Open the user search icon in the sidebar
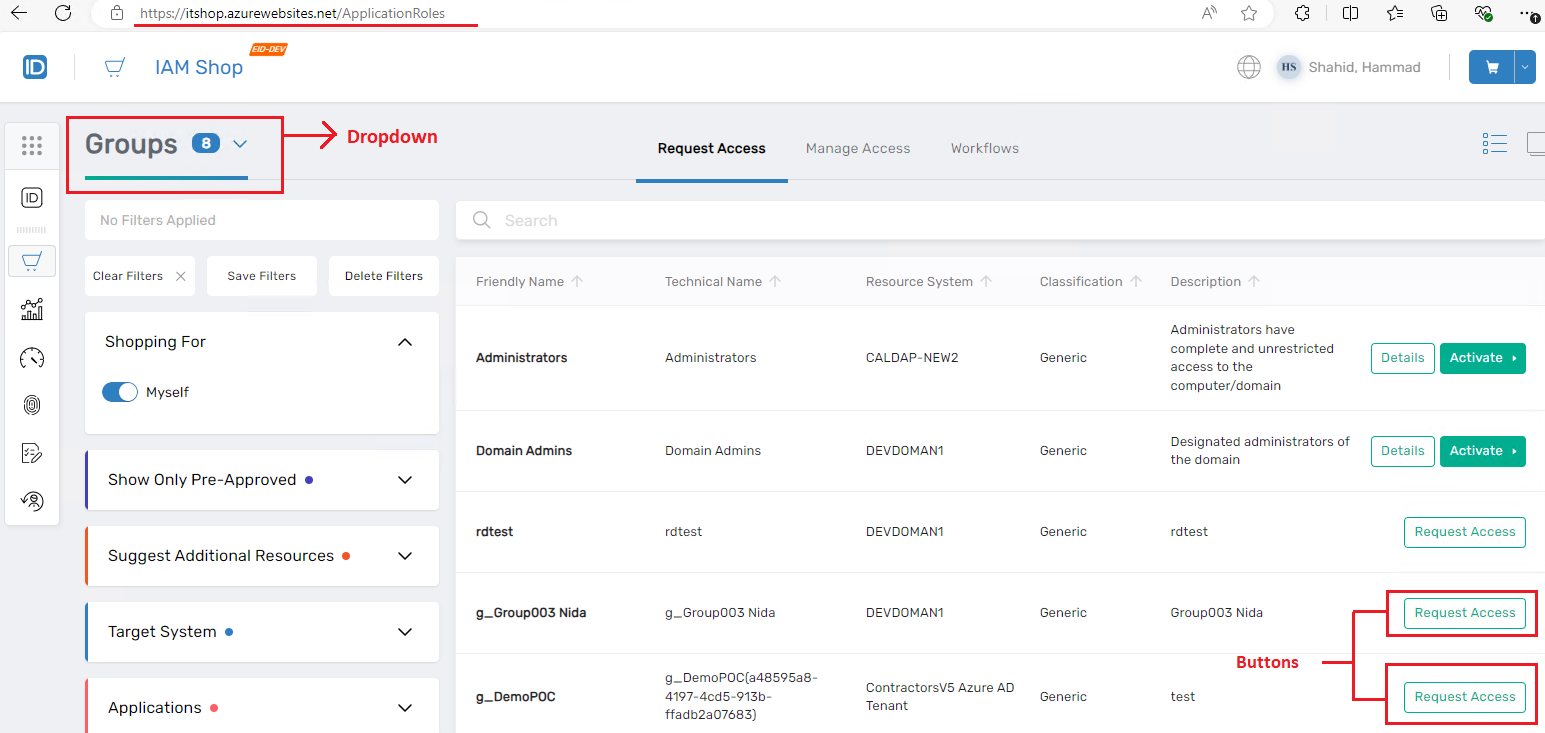 [x=32, y=500]
